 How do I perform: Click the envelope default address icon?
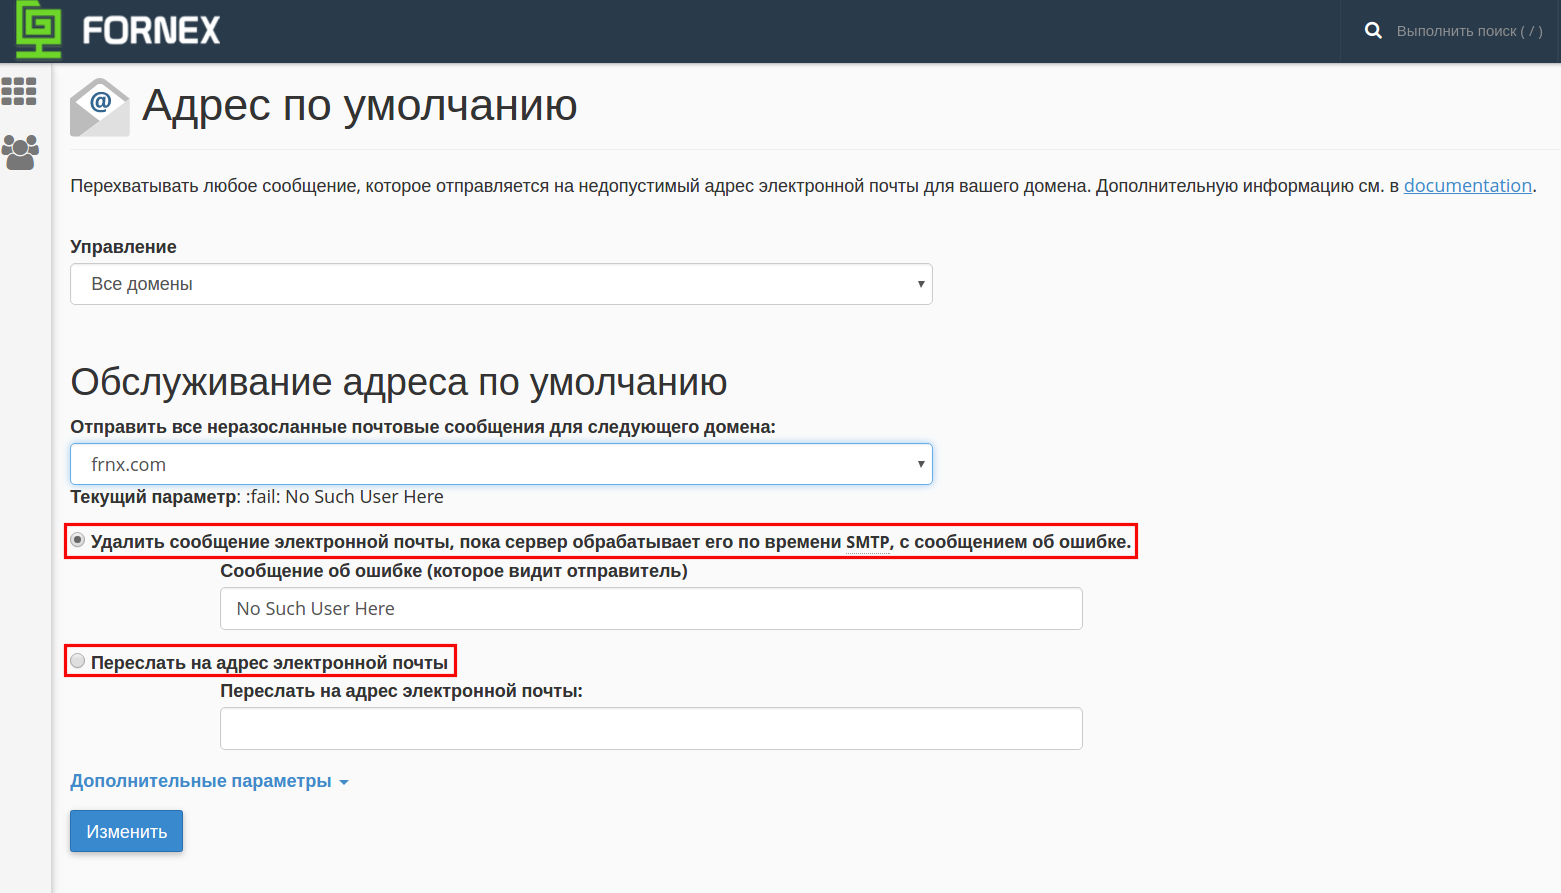pos(99,107)
